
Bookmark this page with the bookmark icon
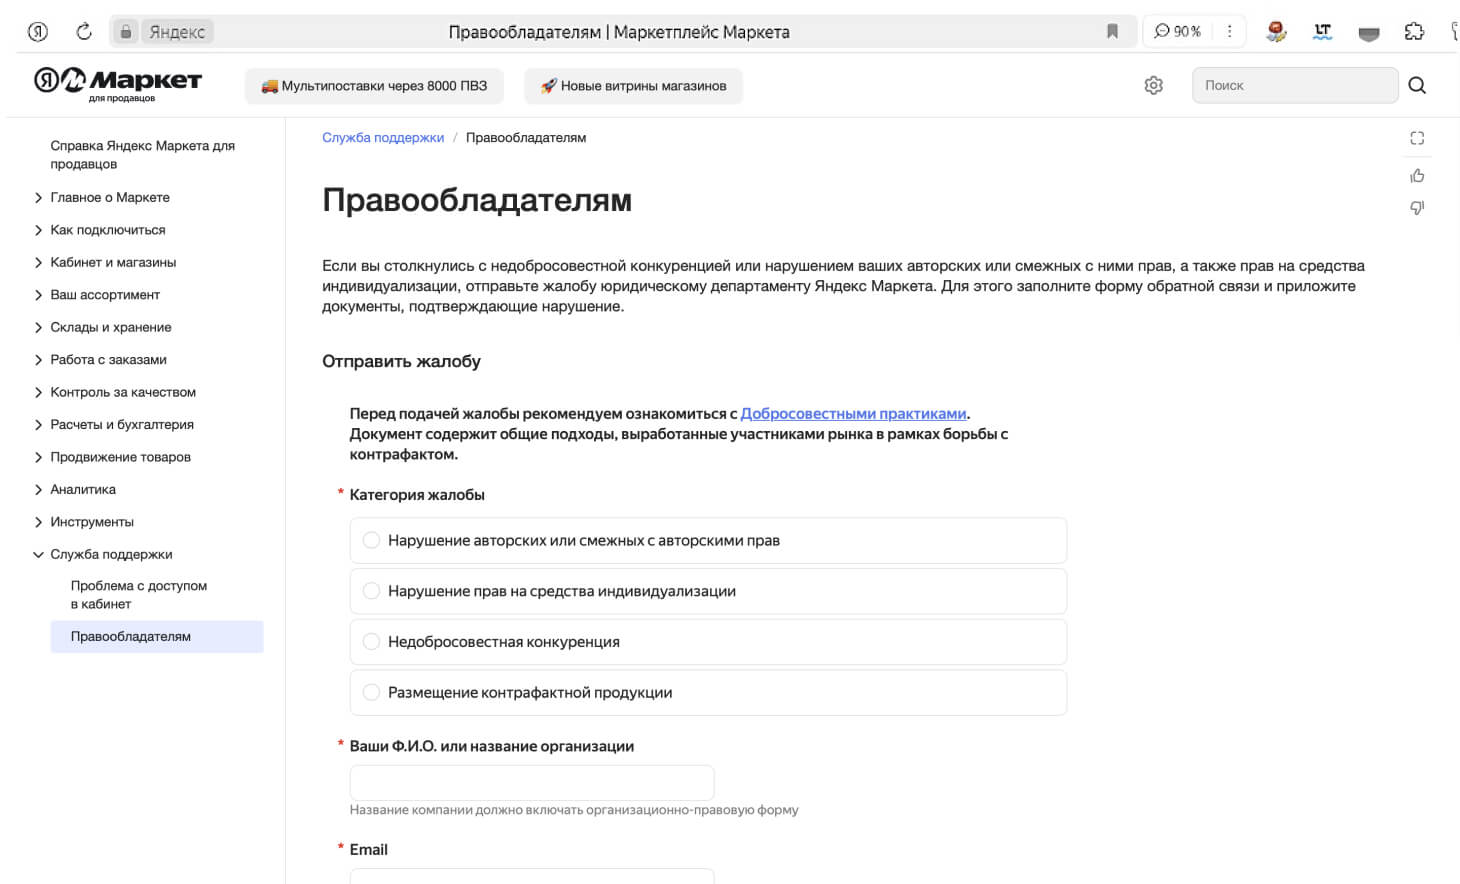(x=1112, y=32)
